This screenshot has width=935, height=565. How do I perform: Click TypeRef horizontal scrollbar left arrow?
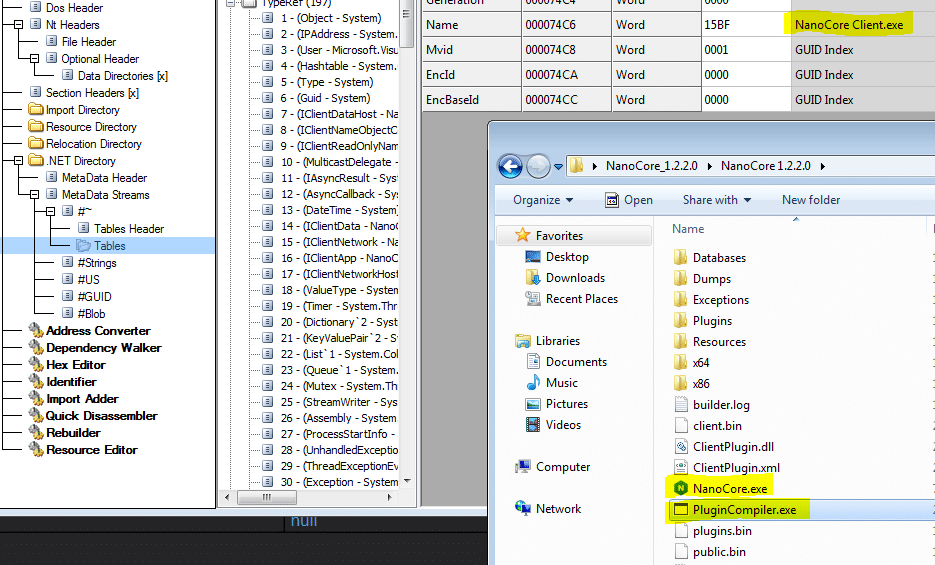pos(227,497)
